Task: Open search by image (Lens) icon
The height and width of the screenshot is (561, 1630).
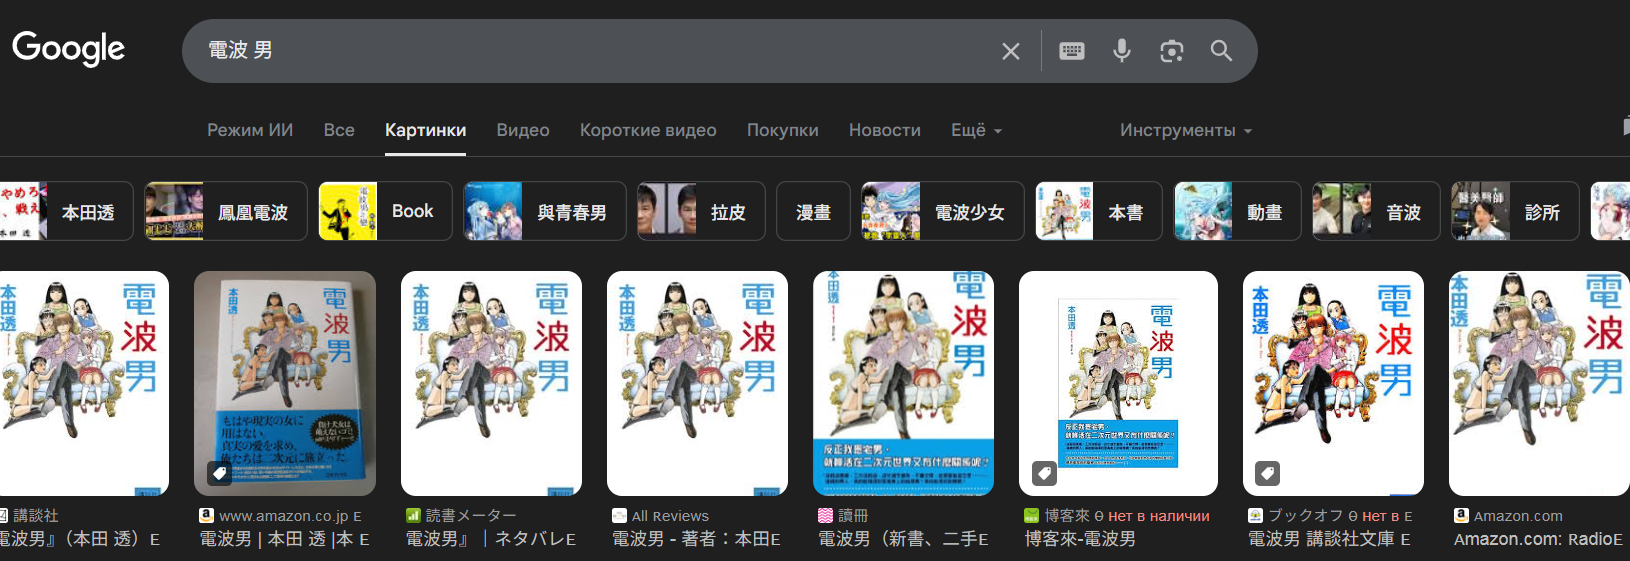Action: click(1171, 51)
